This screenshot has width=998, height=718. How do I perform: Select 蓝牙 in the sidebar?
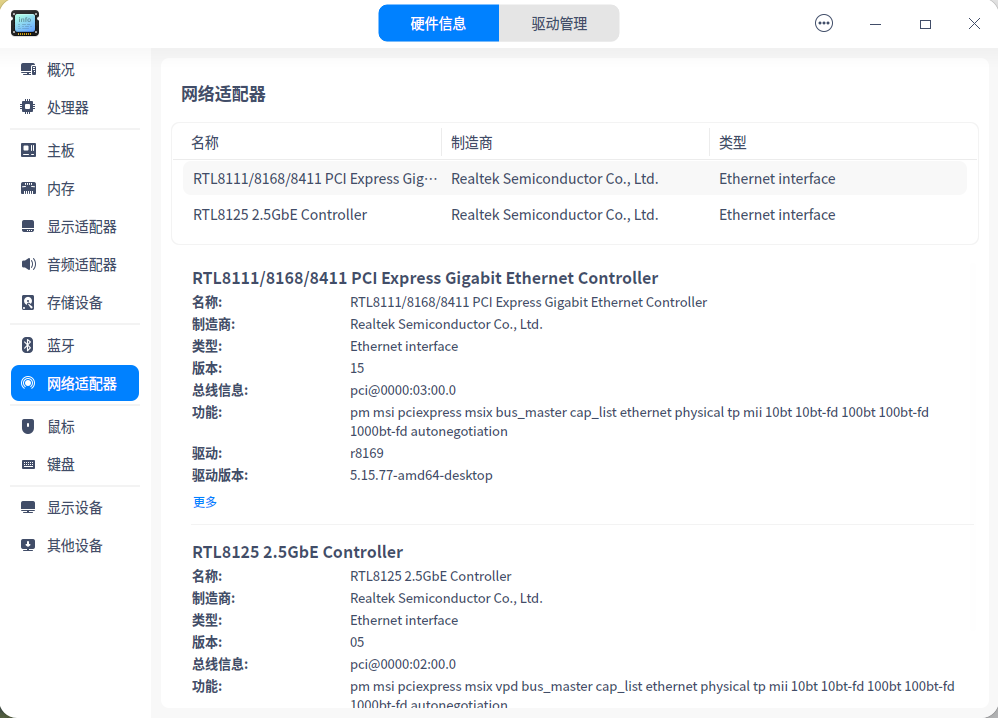(75, 345)
